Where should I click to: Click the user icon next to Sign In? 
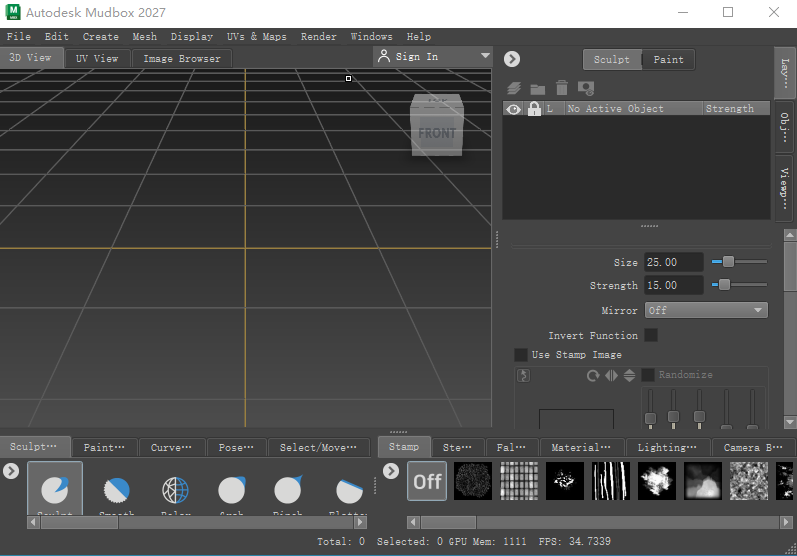tap(384, 56)
